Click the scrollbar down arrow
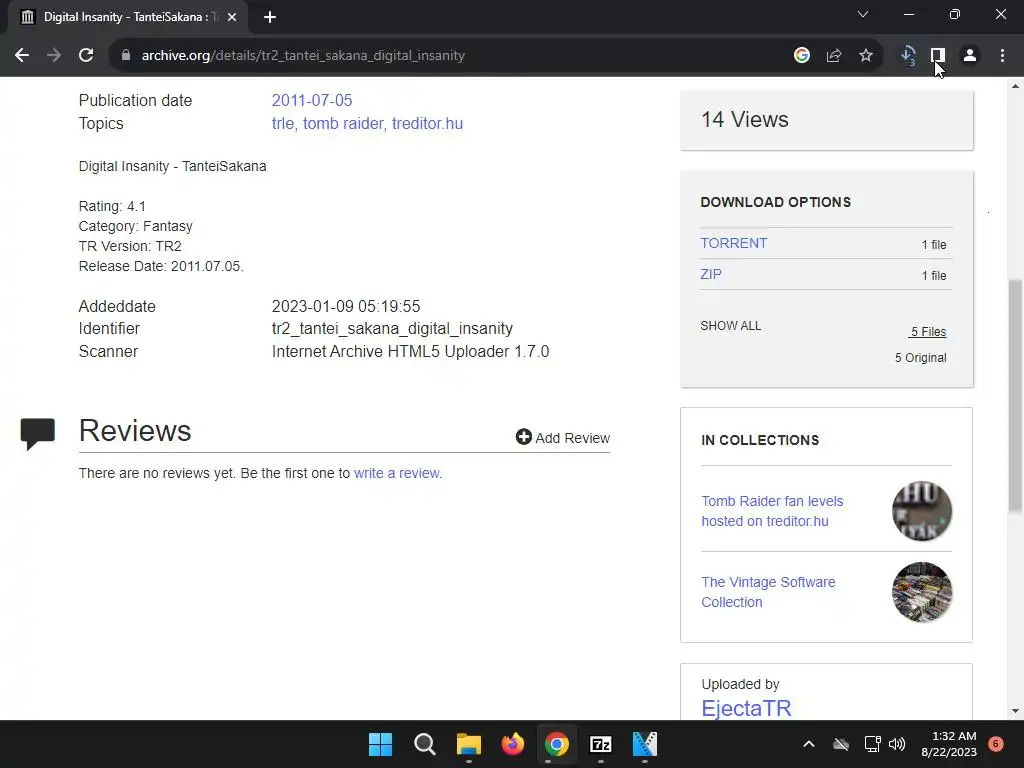 [1015, 711]
